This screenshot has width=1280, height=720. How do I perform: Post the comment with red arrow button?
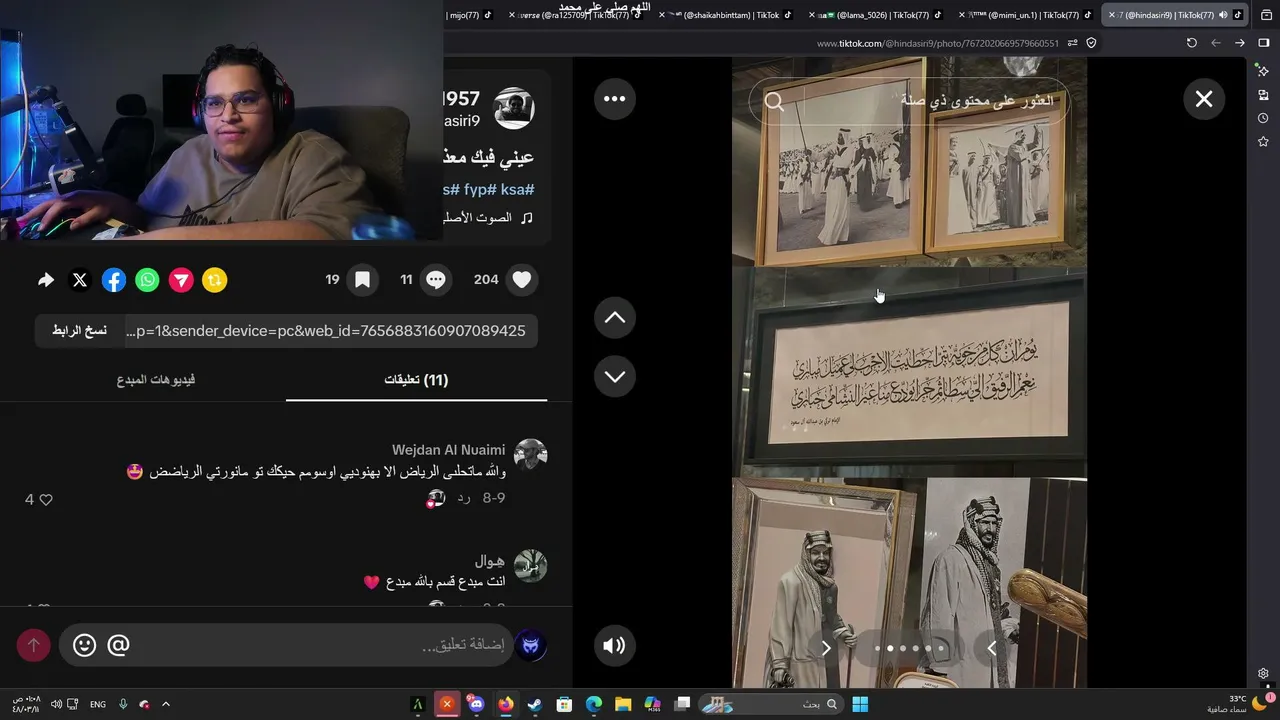[33, 645]
